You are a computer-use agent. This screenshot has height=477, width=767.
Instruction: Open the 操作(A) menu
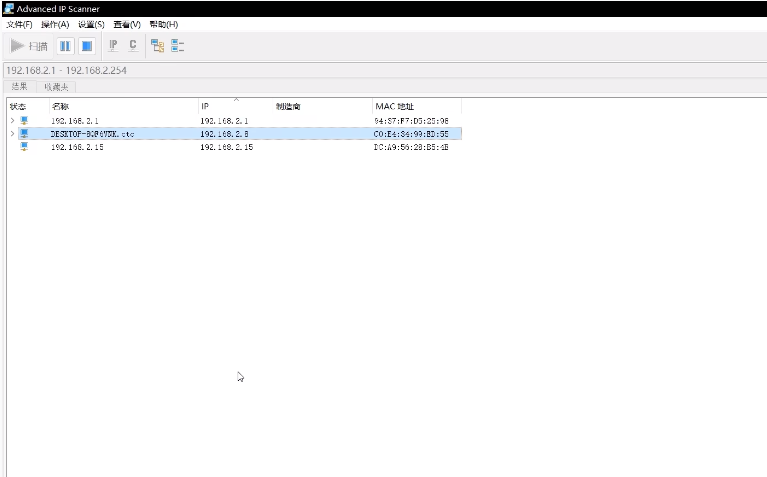(55, 24)
